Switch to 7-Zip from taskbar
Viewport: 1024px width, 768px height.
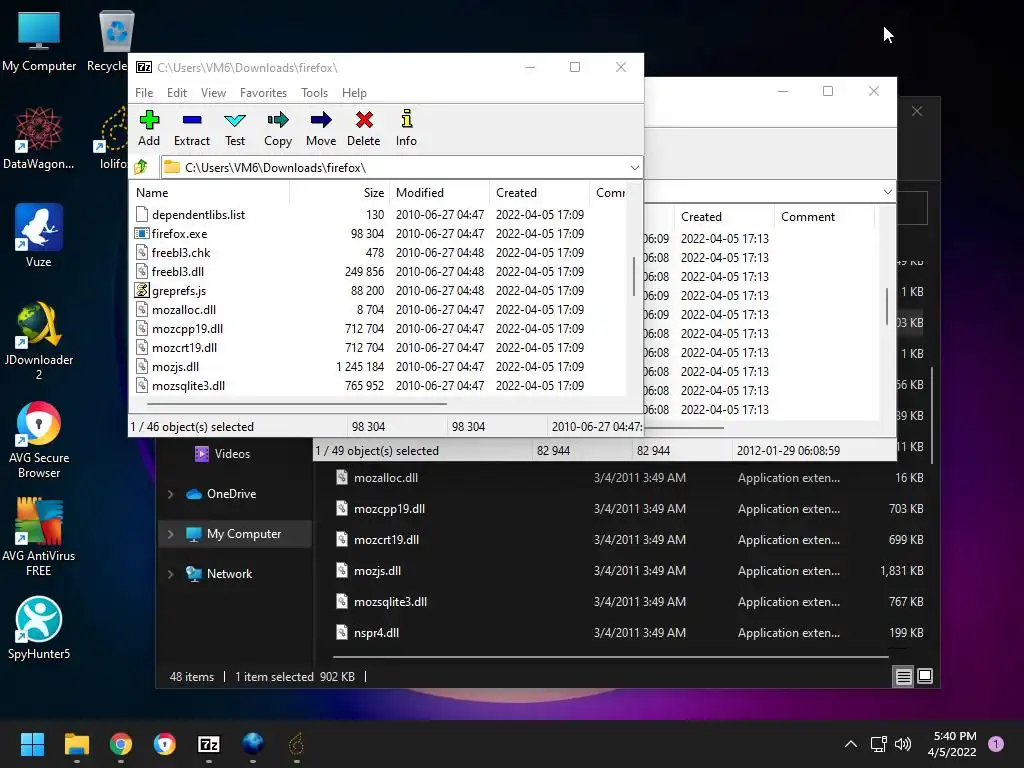(209, 744)
